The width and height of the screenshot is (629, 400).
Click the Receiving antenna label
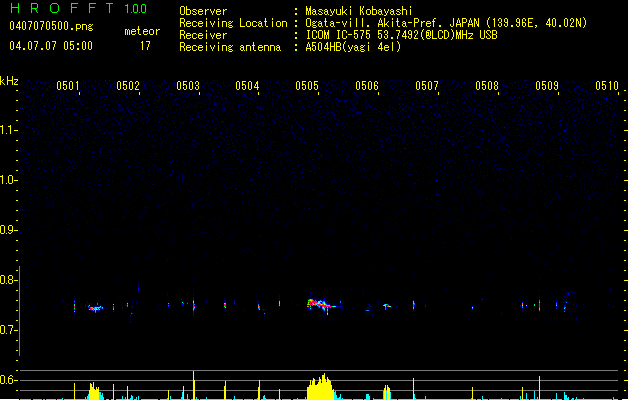(x=230, y=47)
